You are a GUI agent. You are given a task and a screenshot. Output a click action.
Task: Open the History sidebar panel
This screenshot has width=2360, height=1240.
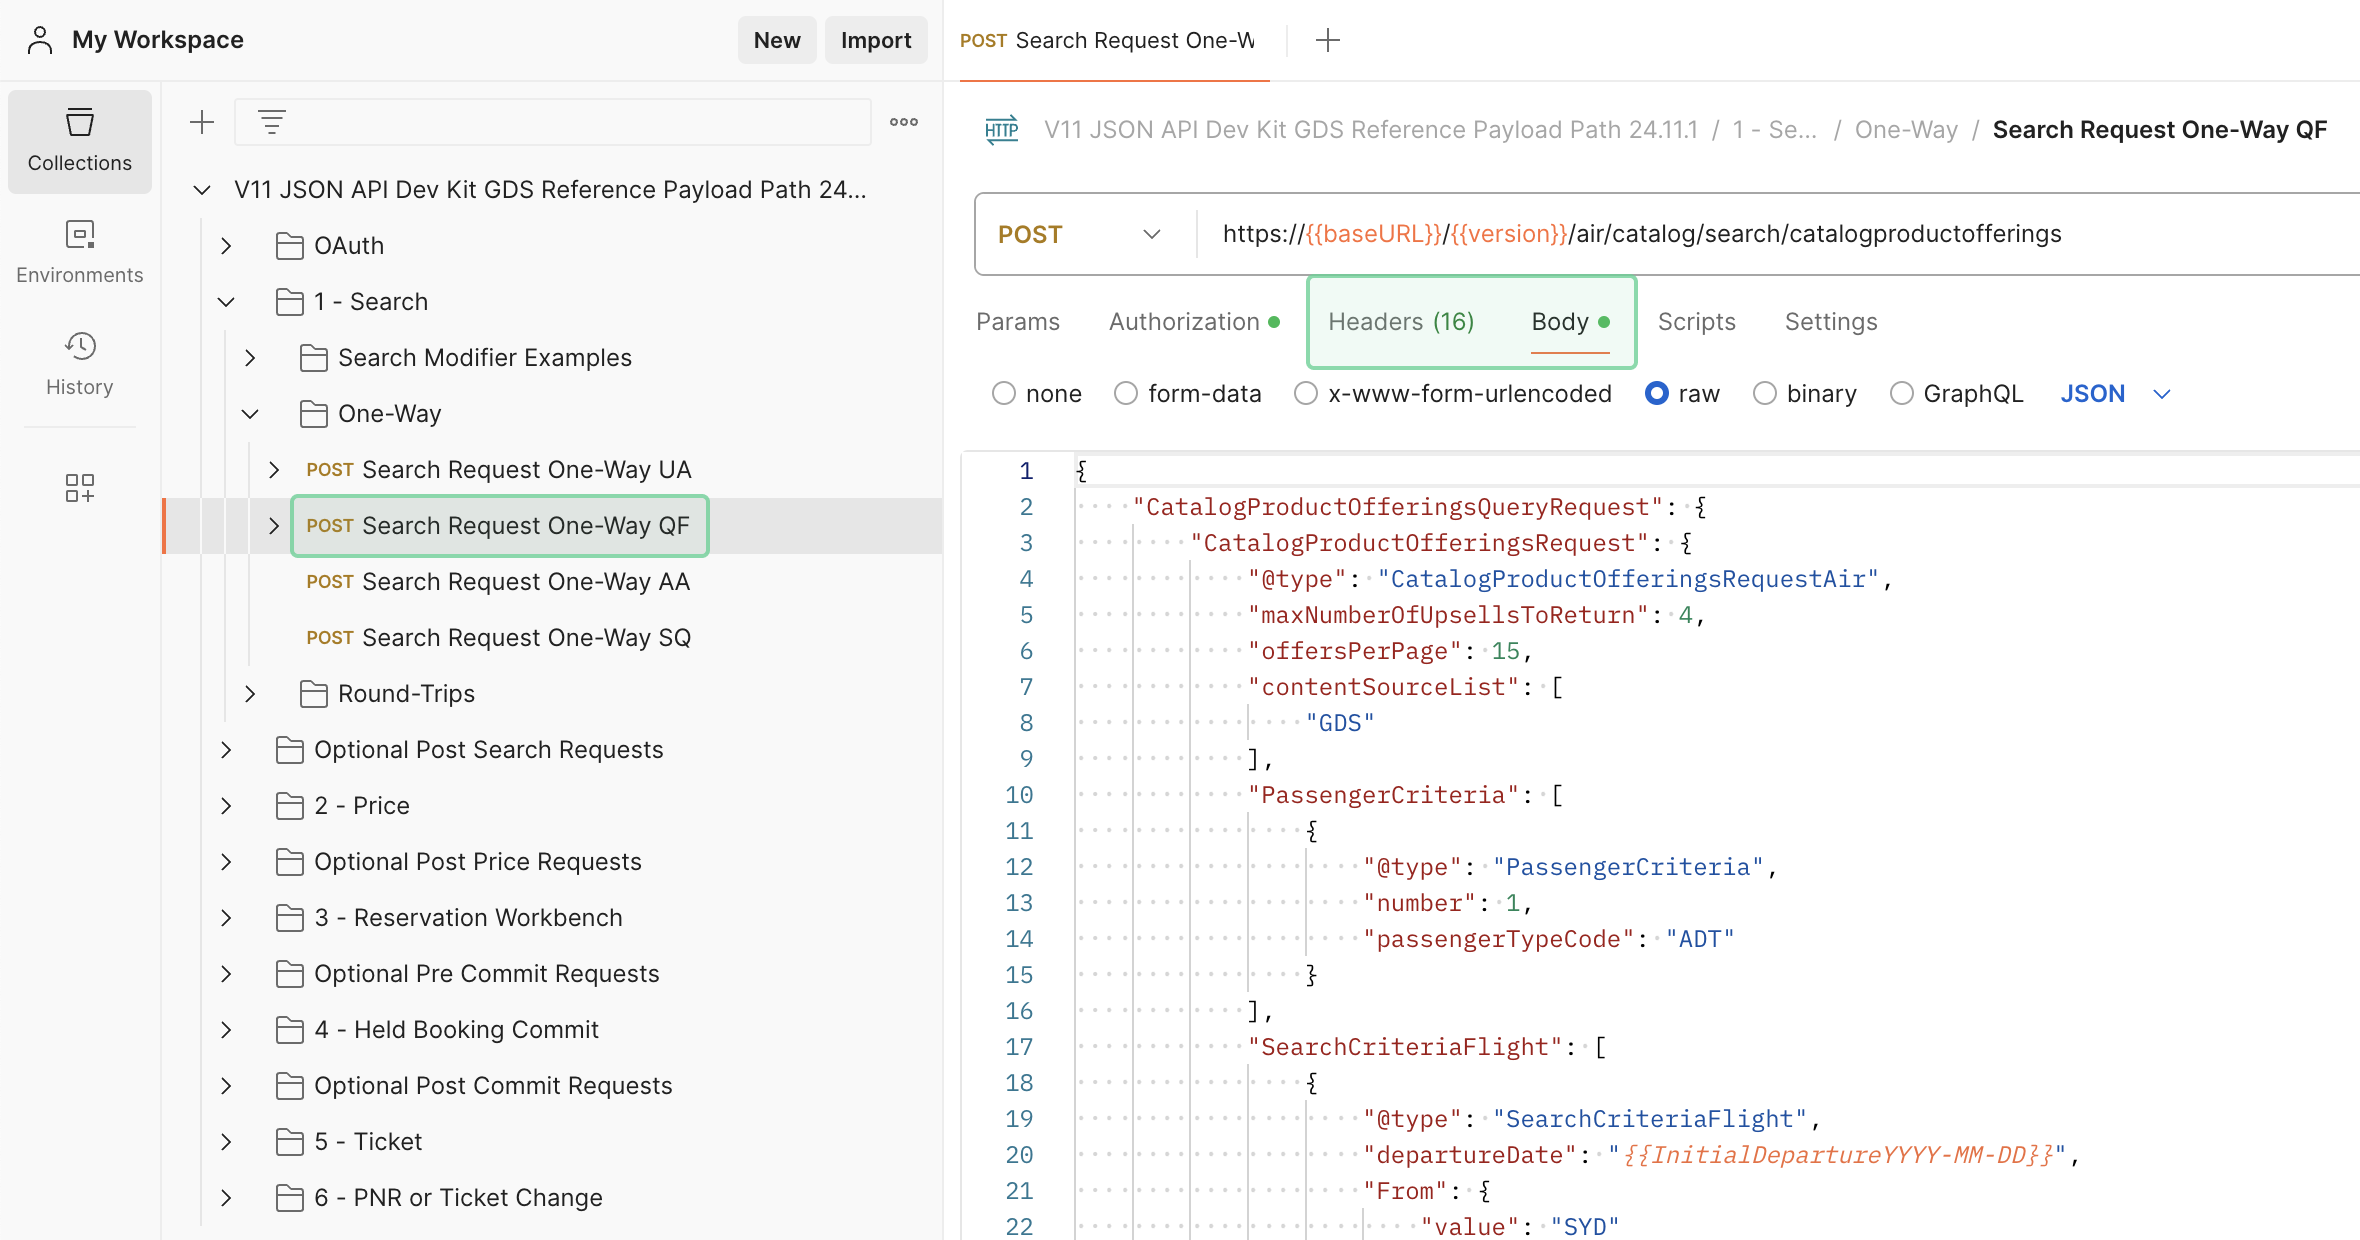pyautogui.click(x=79, y=364)
